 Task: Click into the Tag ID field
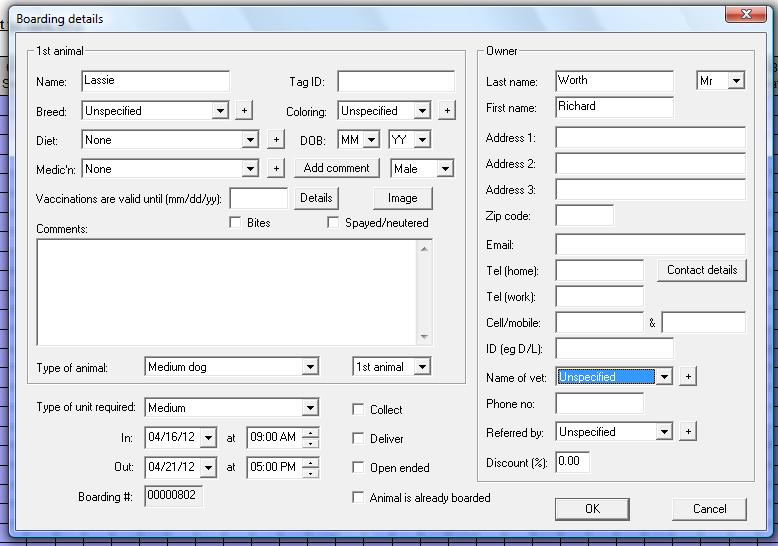pos(396,81)
